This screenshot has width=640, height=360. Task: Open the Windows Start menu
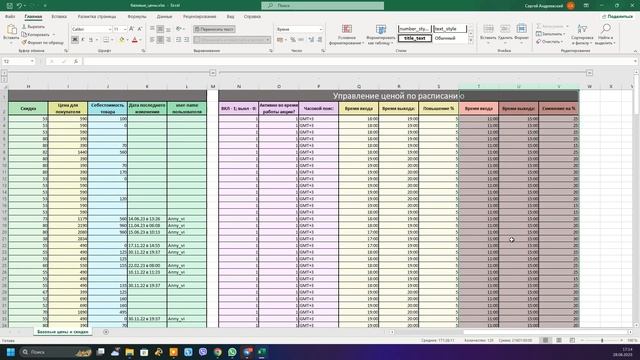[11, 352]
